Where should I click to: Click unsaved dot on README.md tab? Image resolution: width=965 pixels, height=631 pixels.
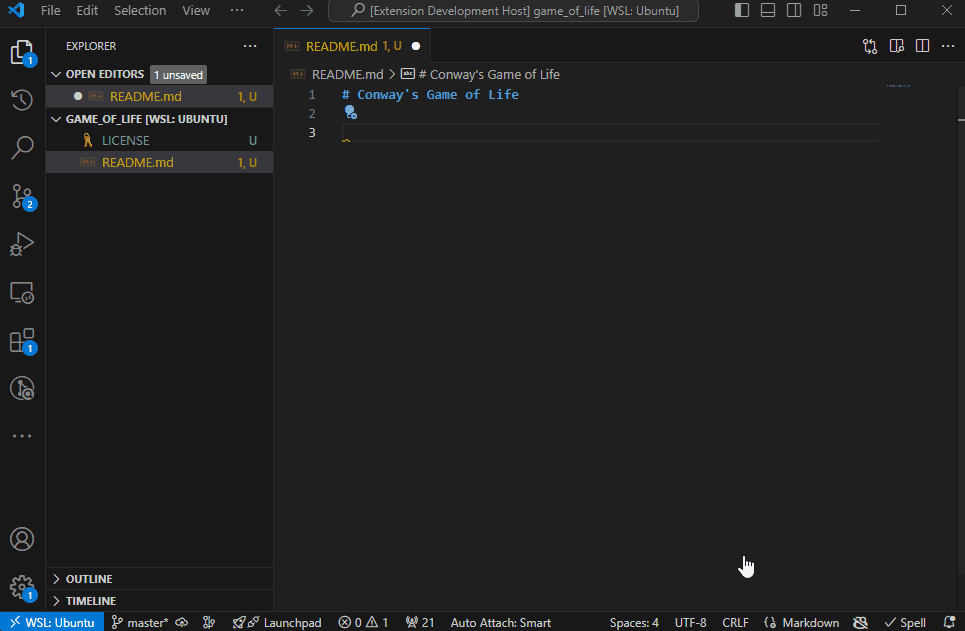pos(416,46)
